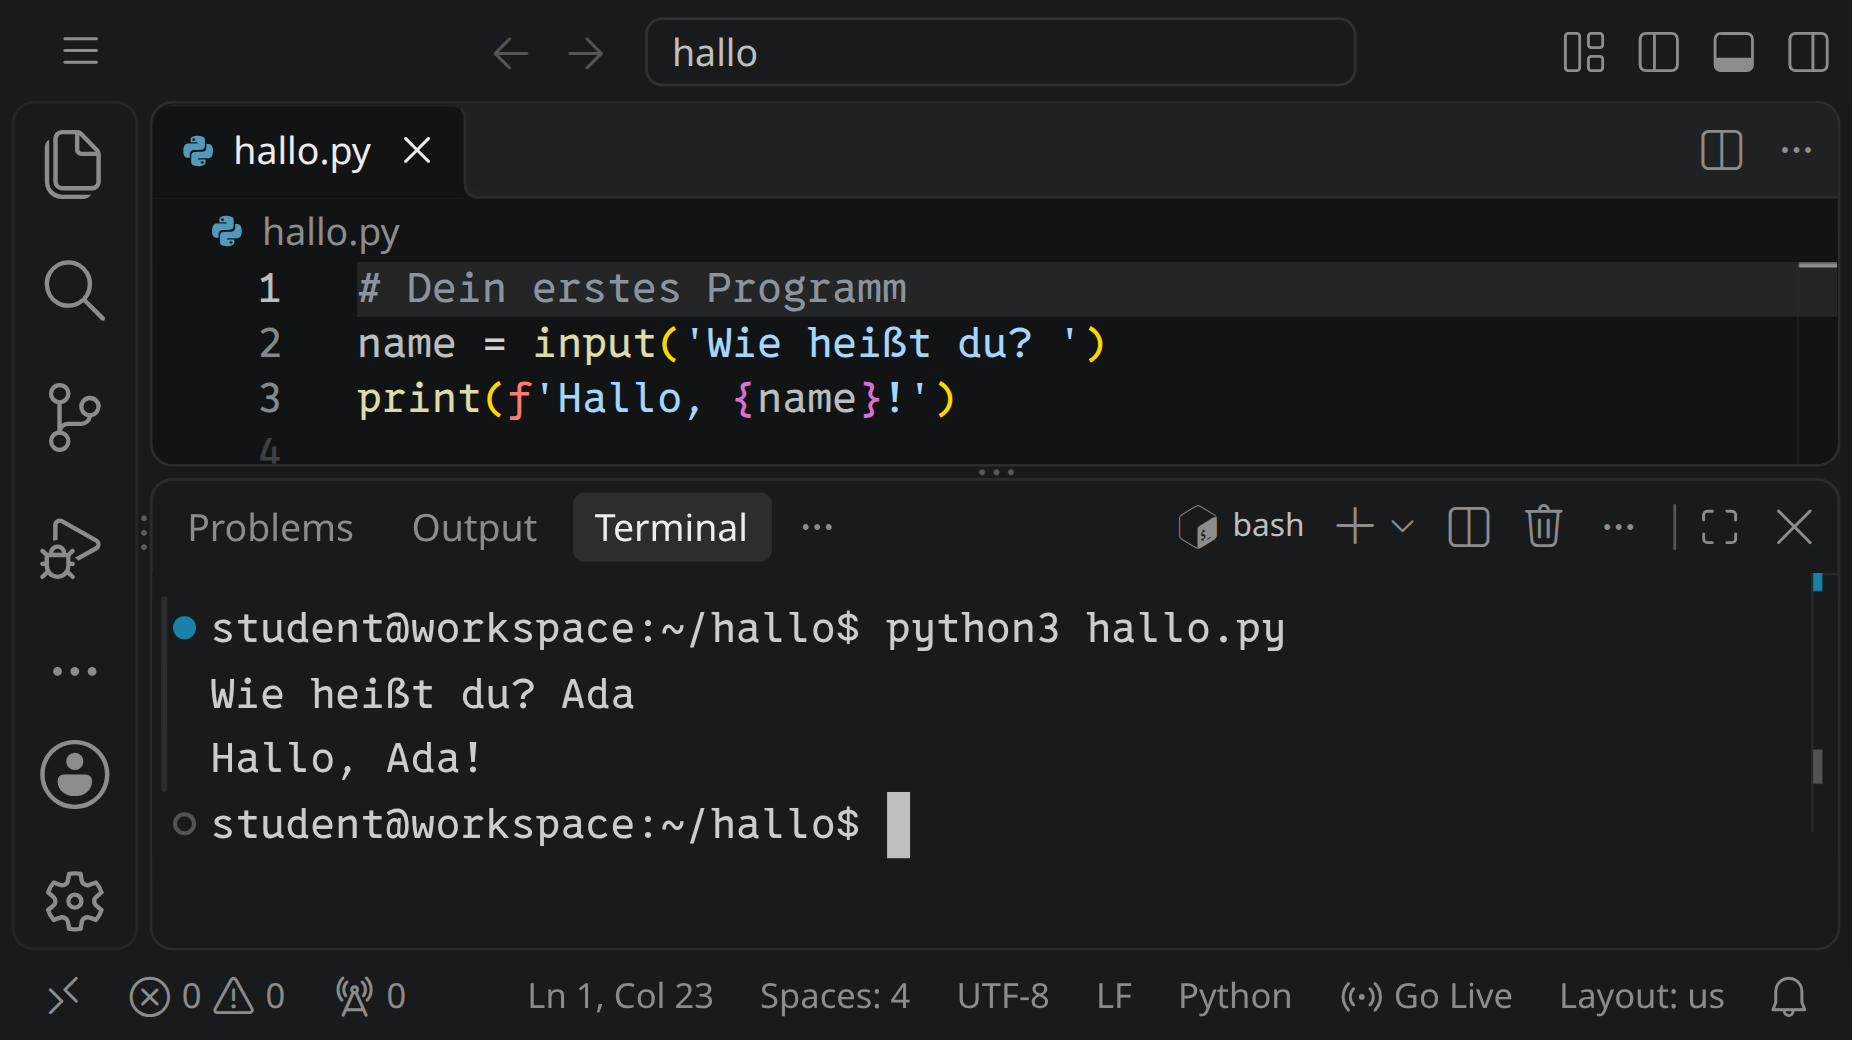Open the application hamburger menu

click(80, 51)
